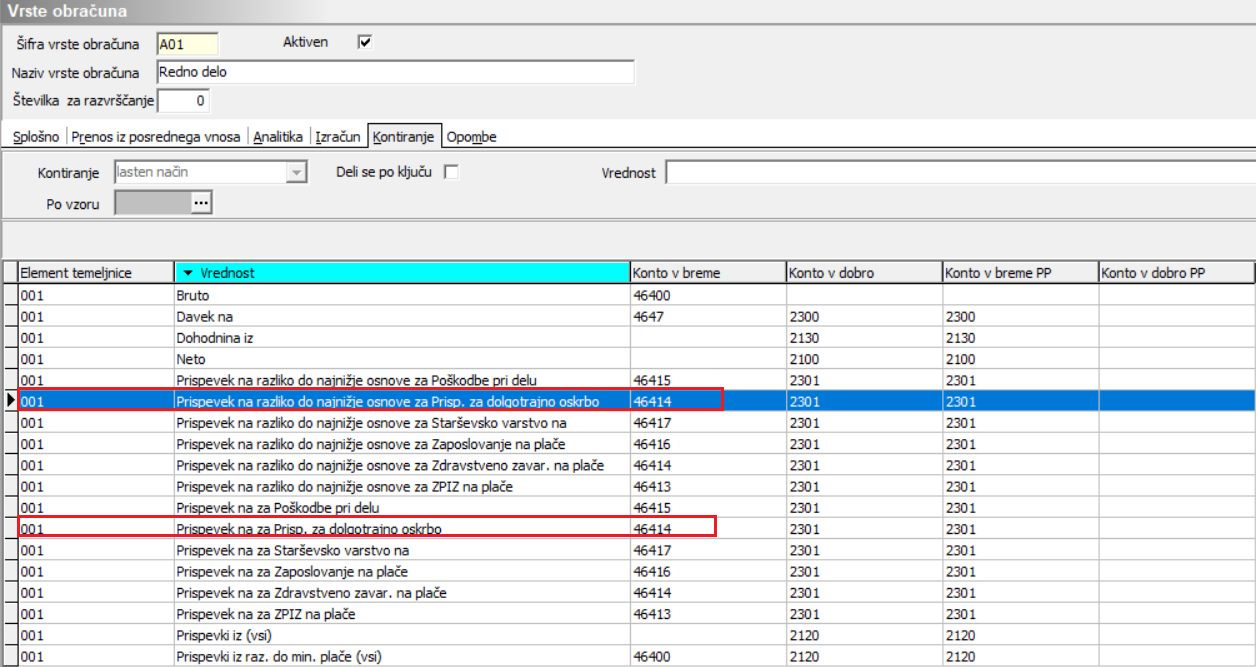Click the Številka za razvrščanje field
Image resolution: width=1256 pixels, height=667 pixels.
tap(183, 101)
